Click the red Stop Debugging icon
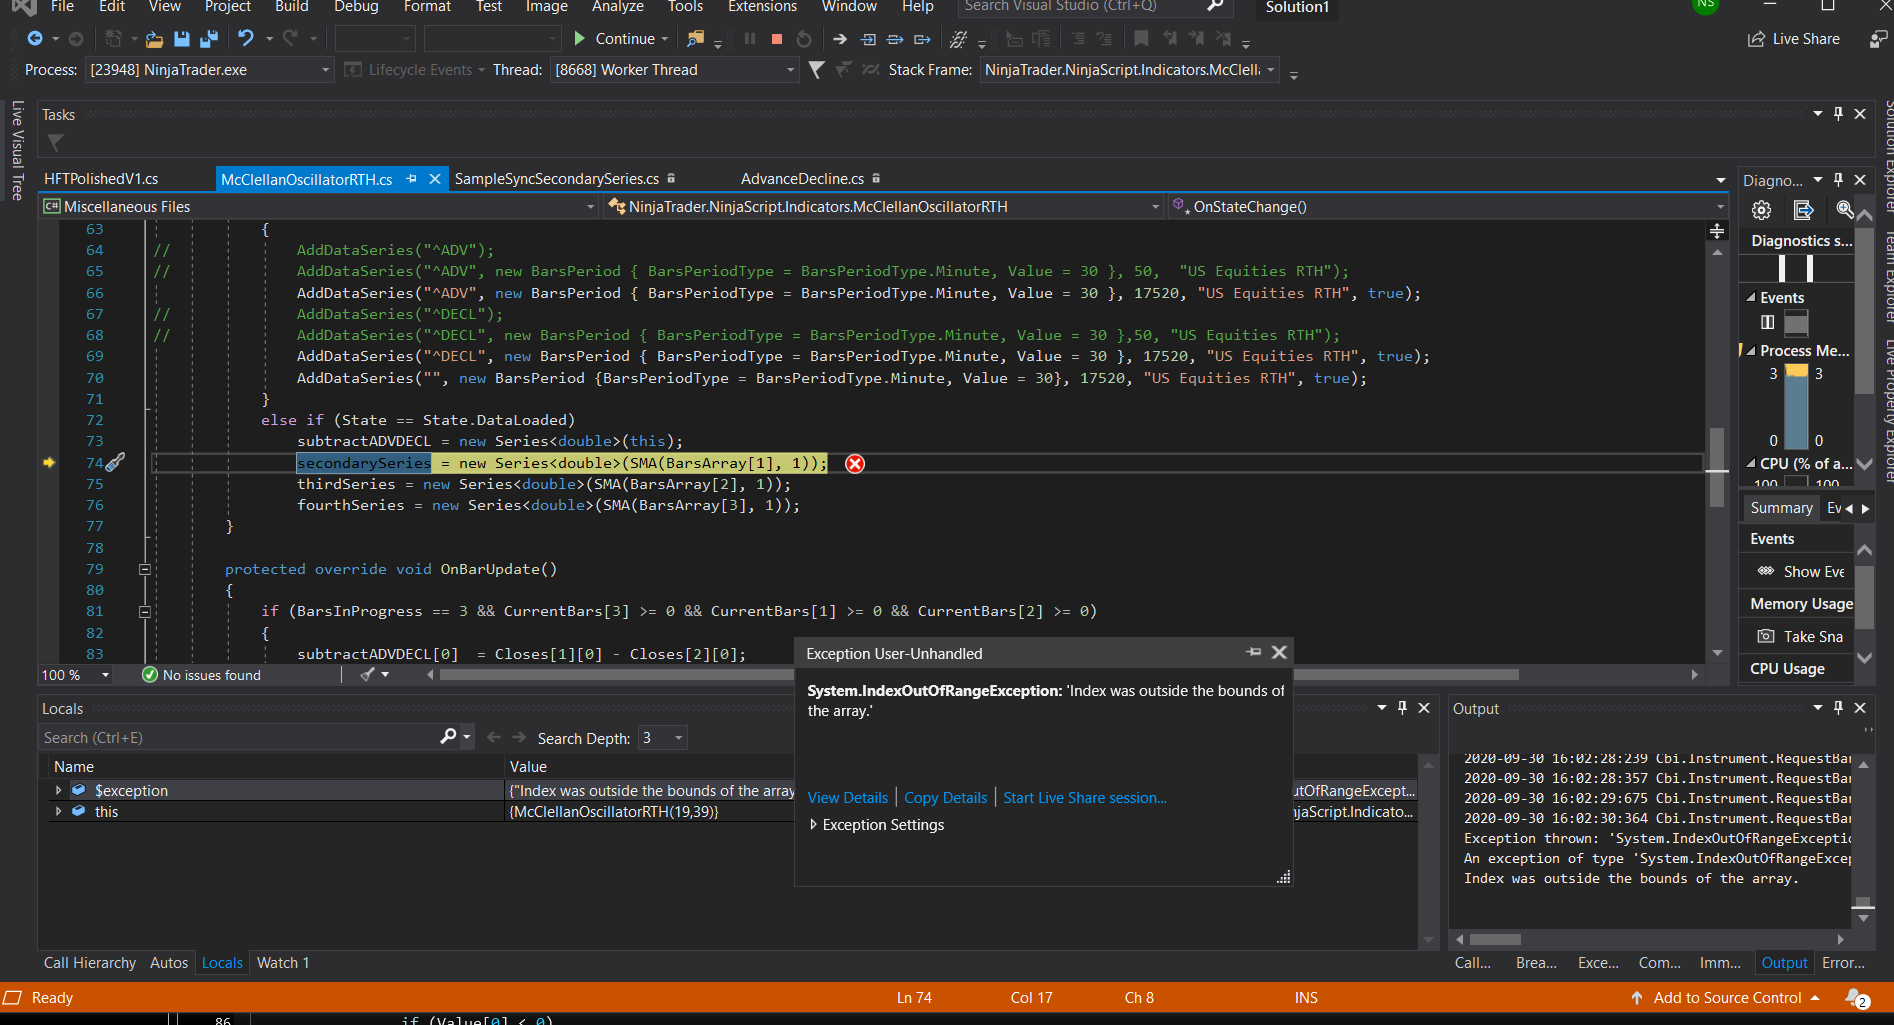The height and width of the screenshot is (1025, 1894). click(778, 39)
